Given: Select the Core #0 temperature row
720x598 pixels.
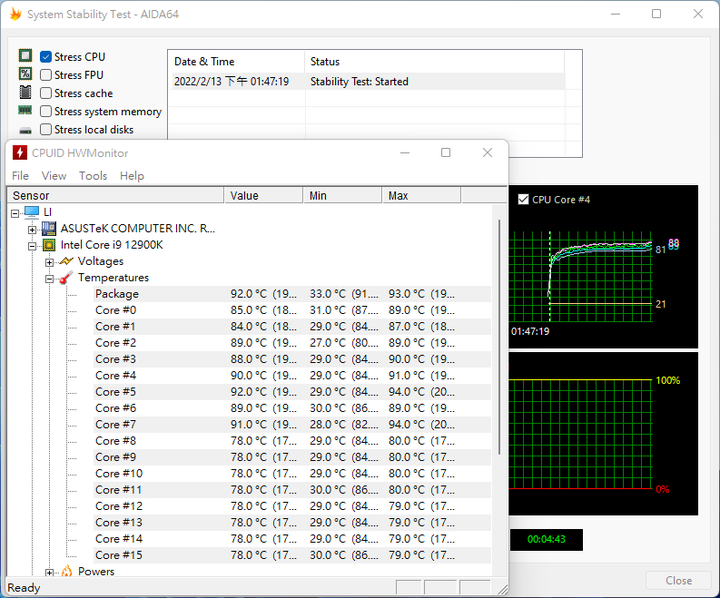Looking at the screenshot, I should pos(292,310).
